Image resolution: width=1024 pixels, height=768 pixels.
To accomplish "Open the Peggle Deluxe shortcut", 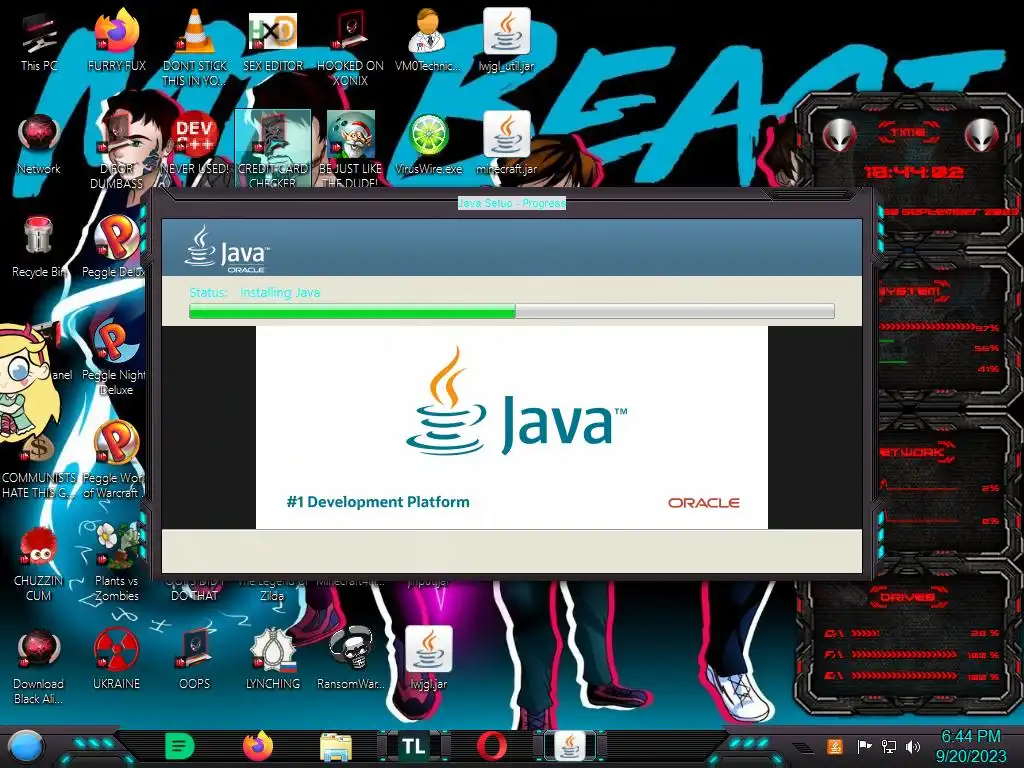I will [115, 248].
